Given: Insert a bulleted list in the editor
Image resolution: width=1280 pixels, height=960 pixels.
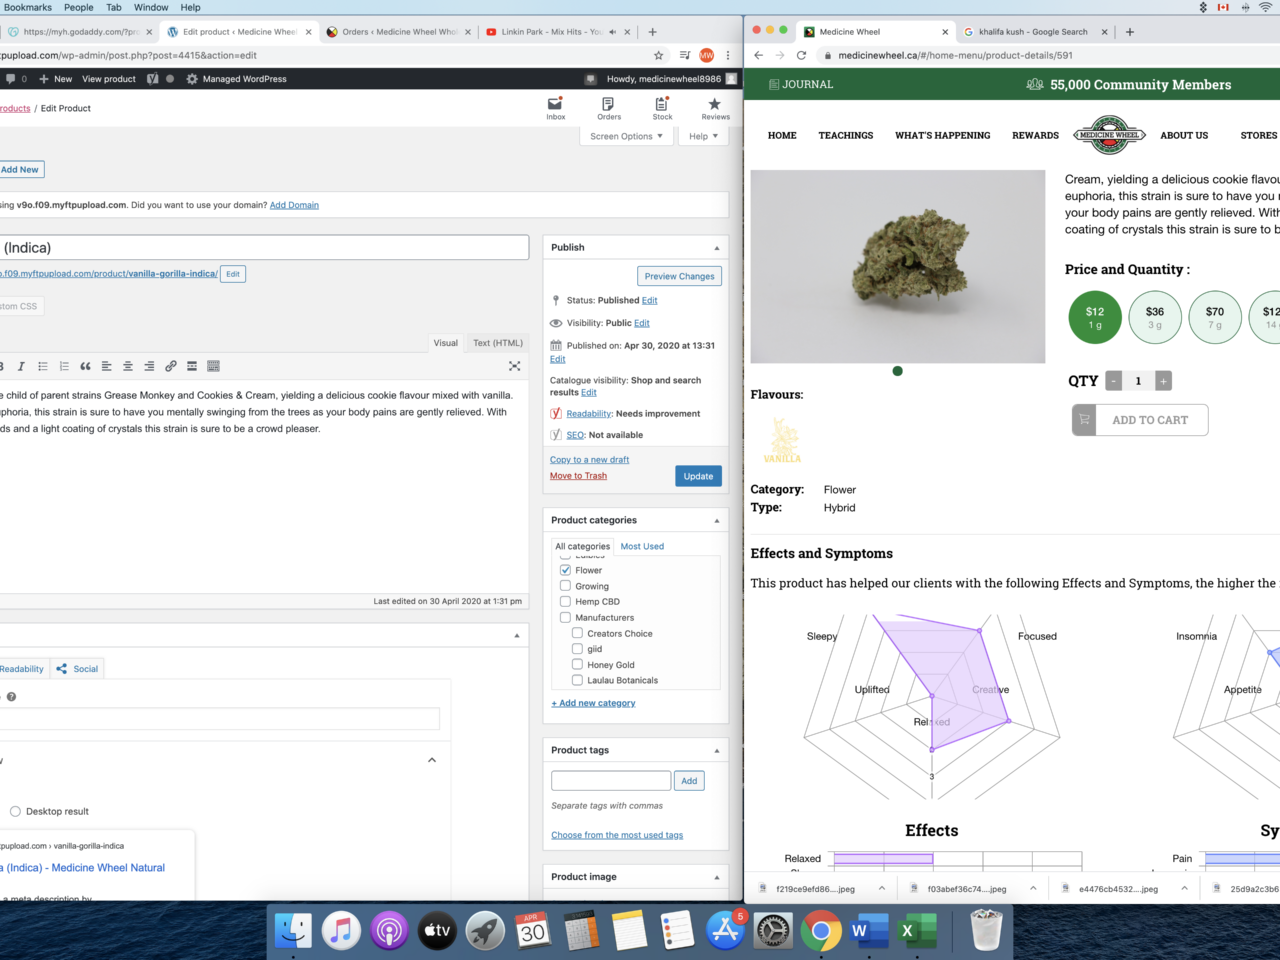Looking at the screenshot, I should click(x=43, y=367).
